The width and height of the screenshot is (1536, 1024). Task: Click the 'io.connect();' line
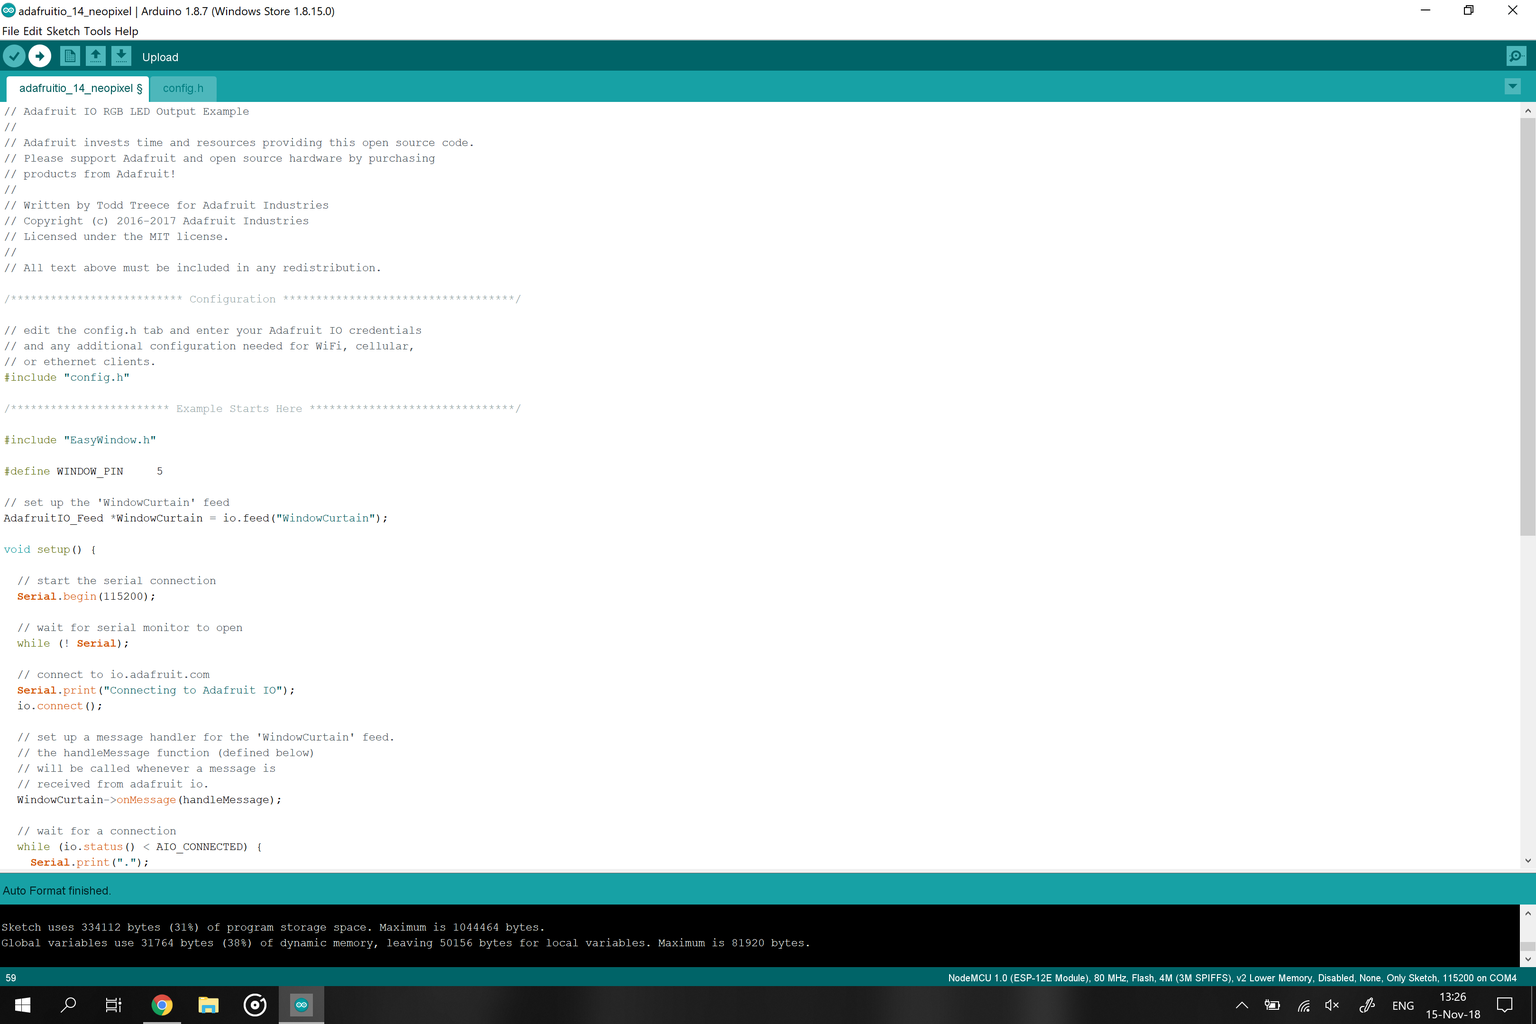click(x=60, y=706)
